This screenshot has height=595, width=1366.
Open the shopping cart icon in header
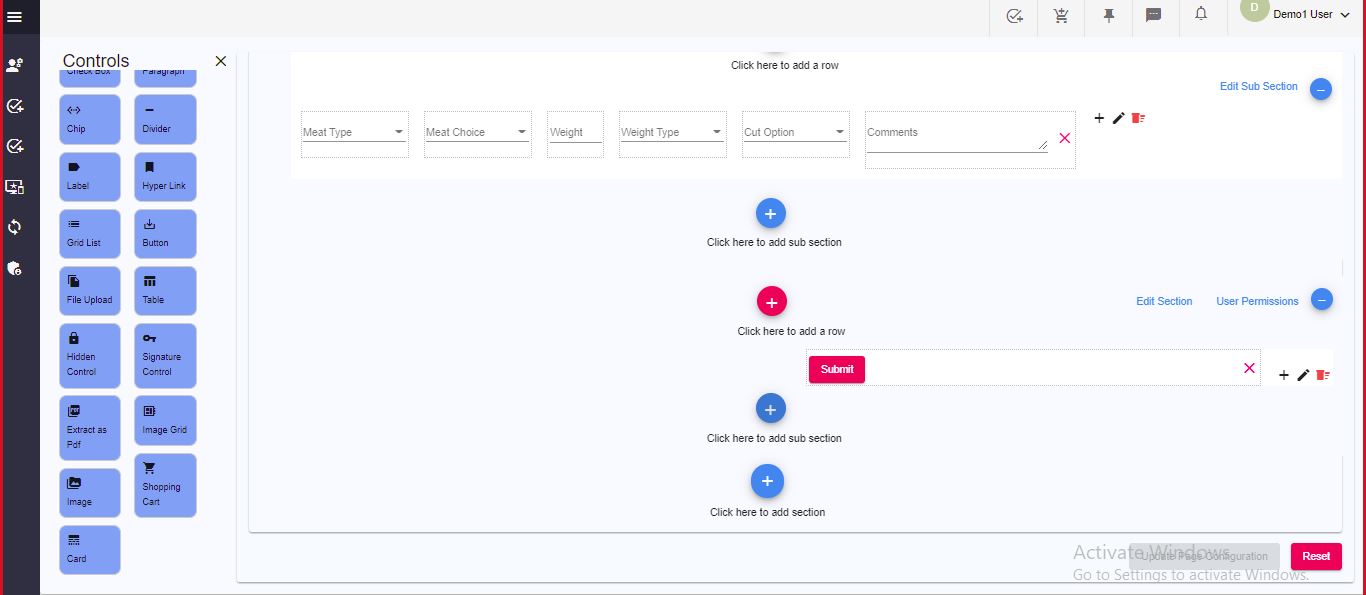pos(1061,16)
